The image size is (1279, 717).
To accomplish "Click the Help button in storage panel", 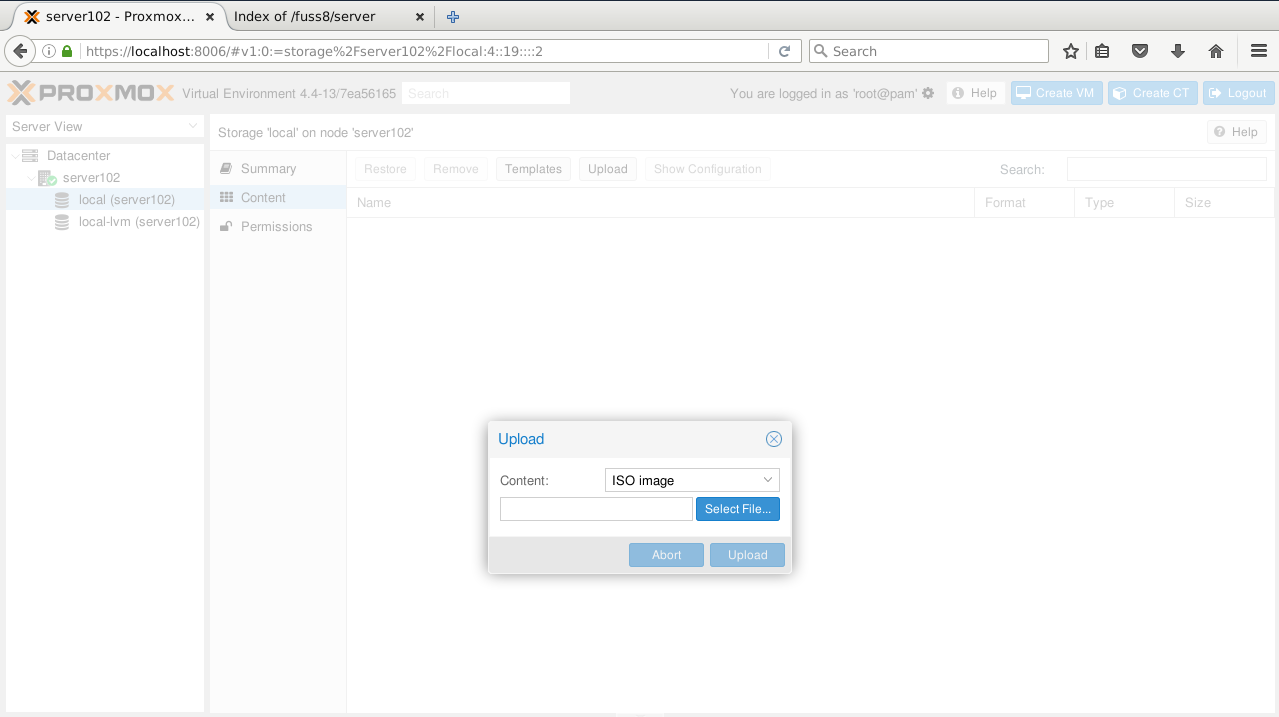I will pyautogui.click(x=1237, y=132).
